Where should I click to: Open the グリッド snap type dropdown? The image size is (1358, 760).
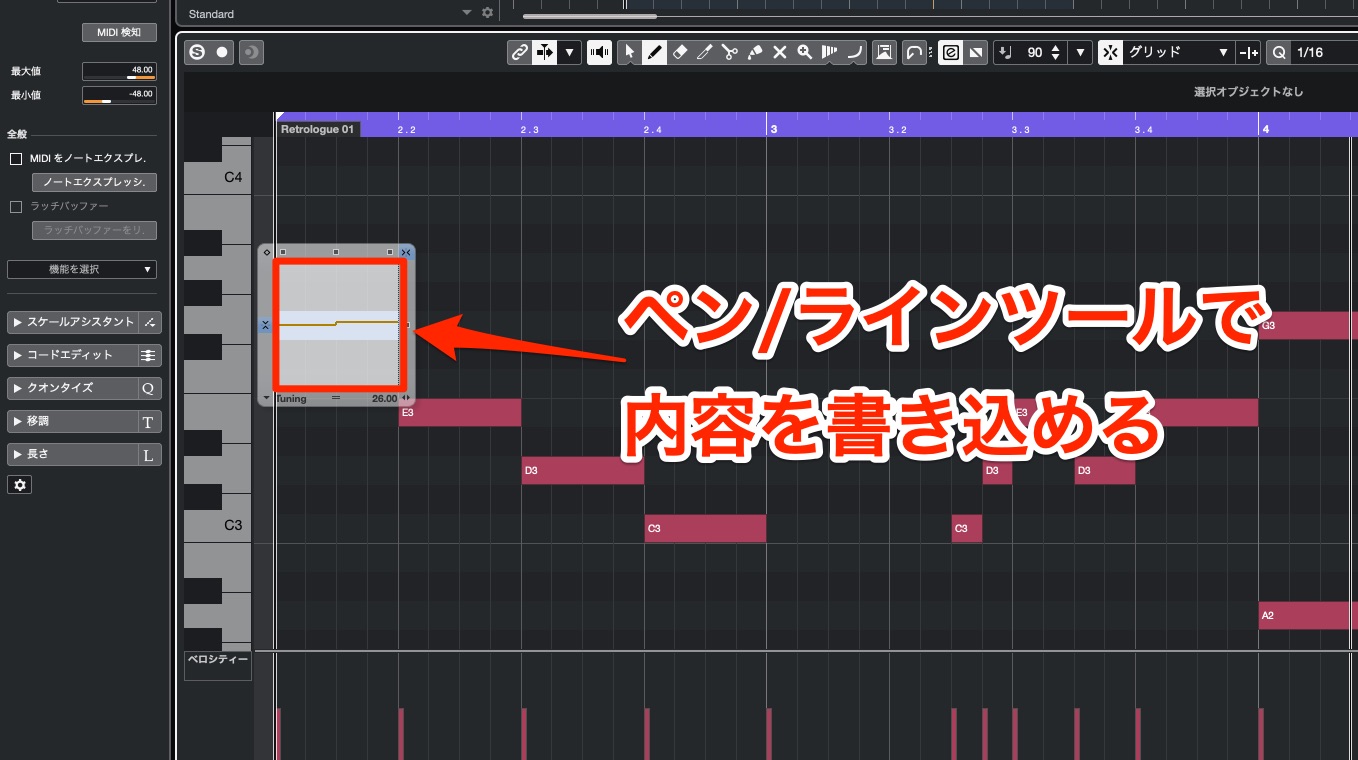[x=1179, y=52]
